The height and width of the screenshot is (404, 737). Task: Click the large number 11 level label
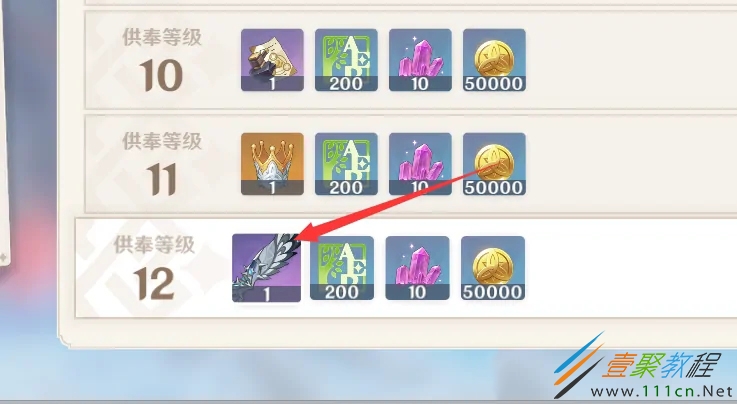click(x=162, y=180)
